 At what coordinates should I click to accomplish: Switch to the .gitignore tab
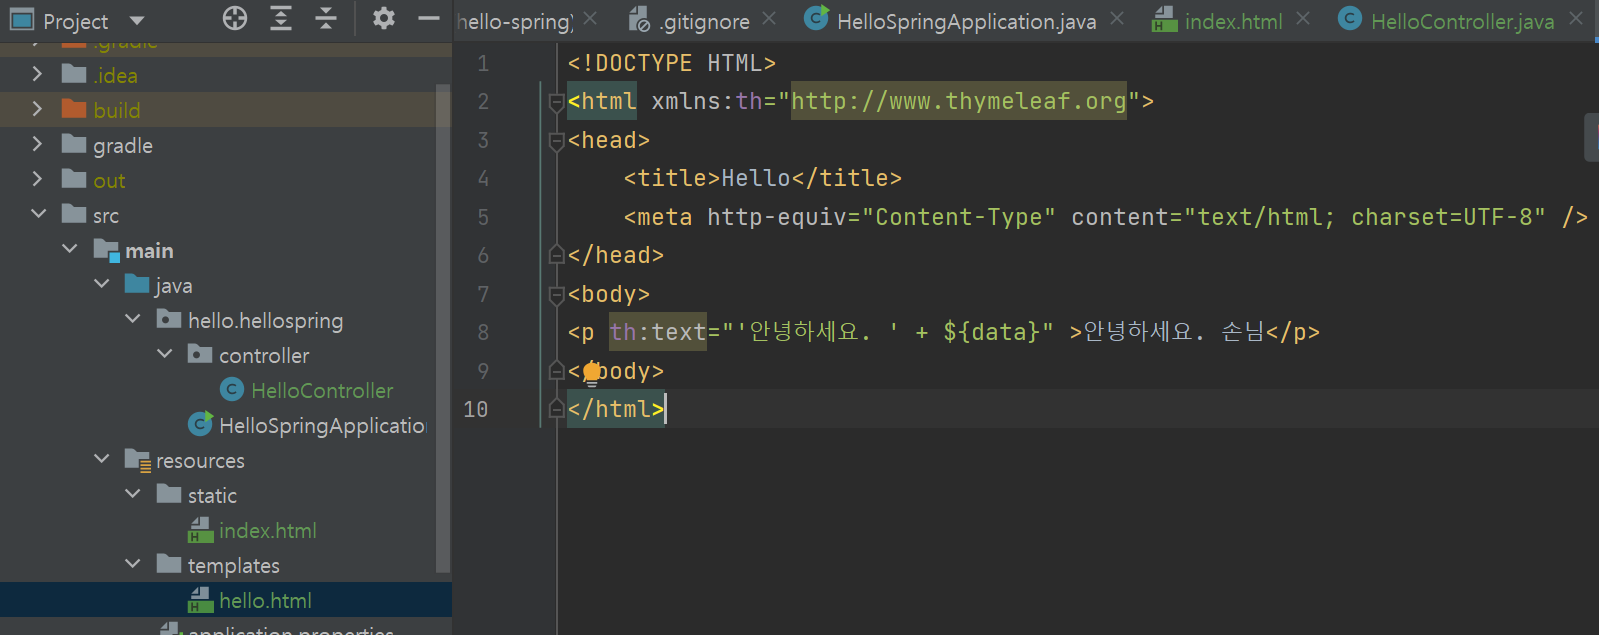coord(705,21)
